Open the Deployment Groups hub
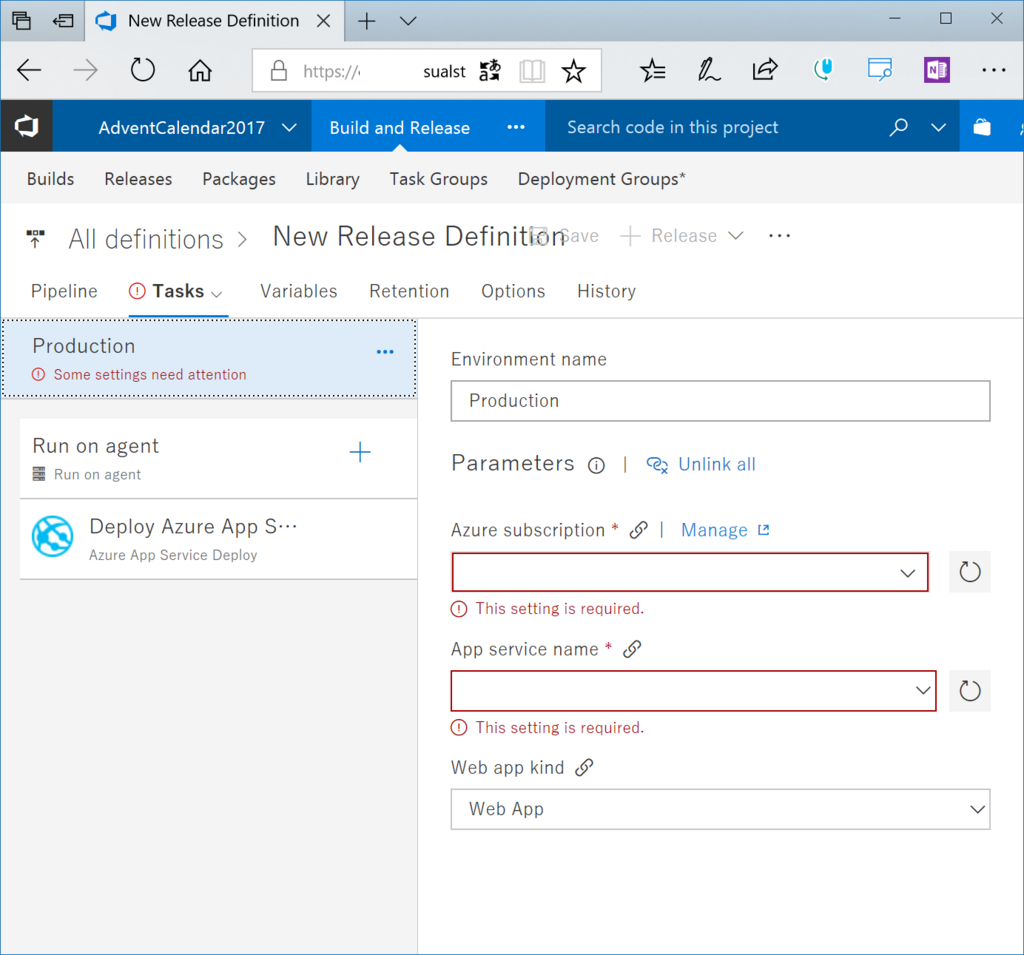This screenshot has height=955, width=1024. pos(601,180)
